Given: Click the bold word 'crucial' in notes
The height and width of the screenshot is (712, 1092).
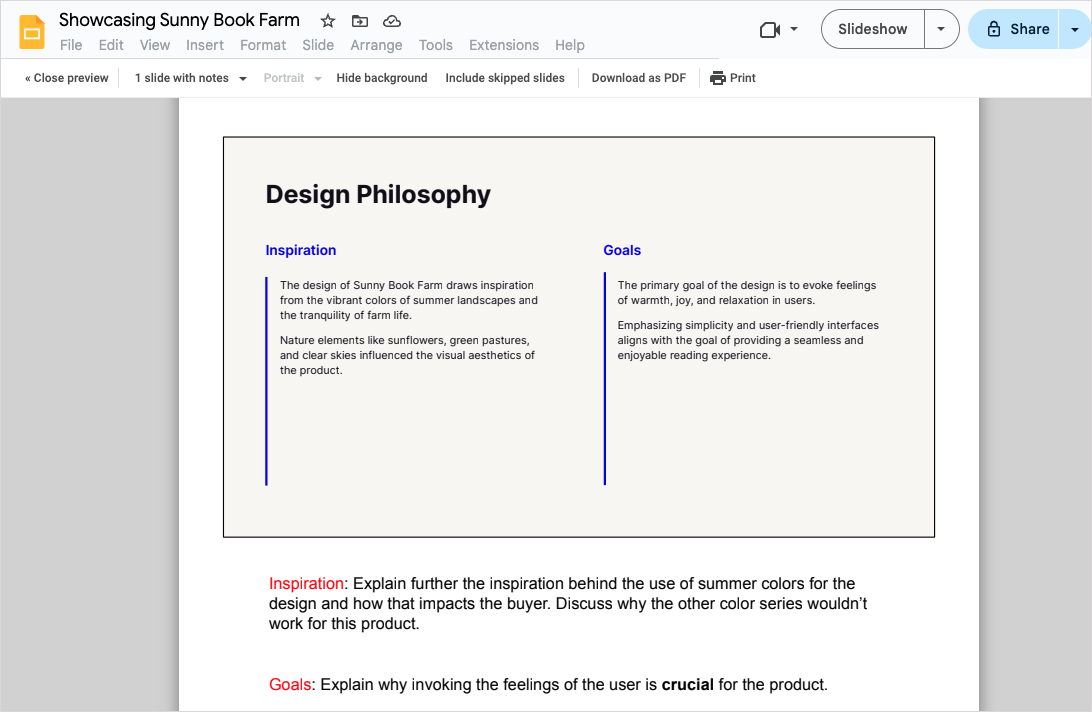Looking at the screenshot, I should click(x=687, y=685).
